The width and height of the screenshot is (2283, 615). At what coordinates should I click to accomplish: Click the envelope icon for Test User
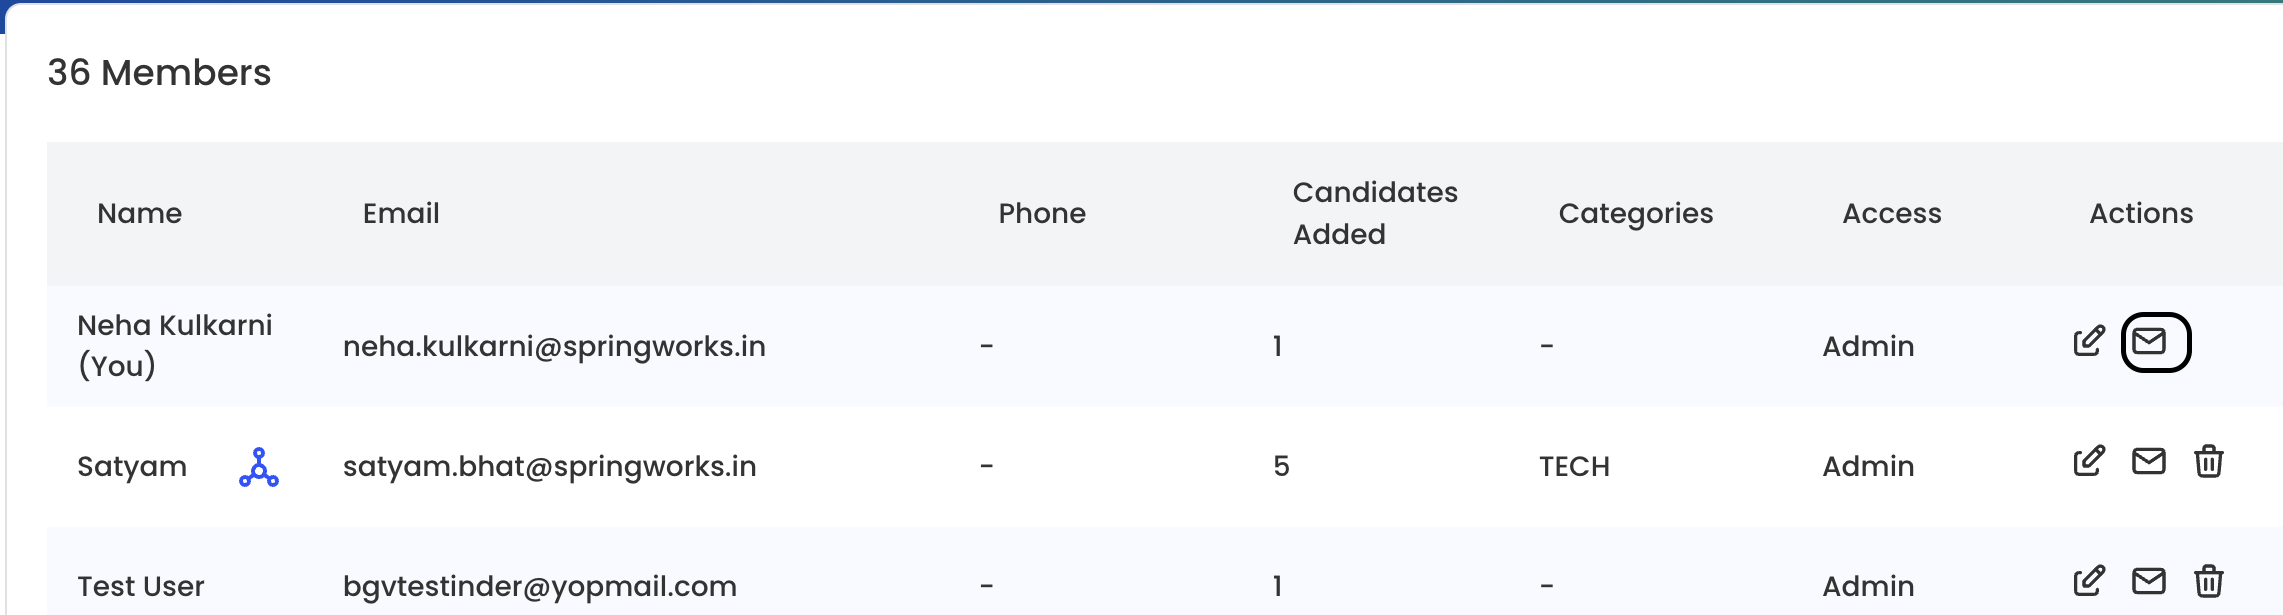coord(2149,582)
